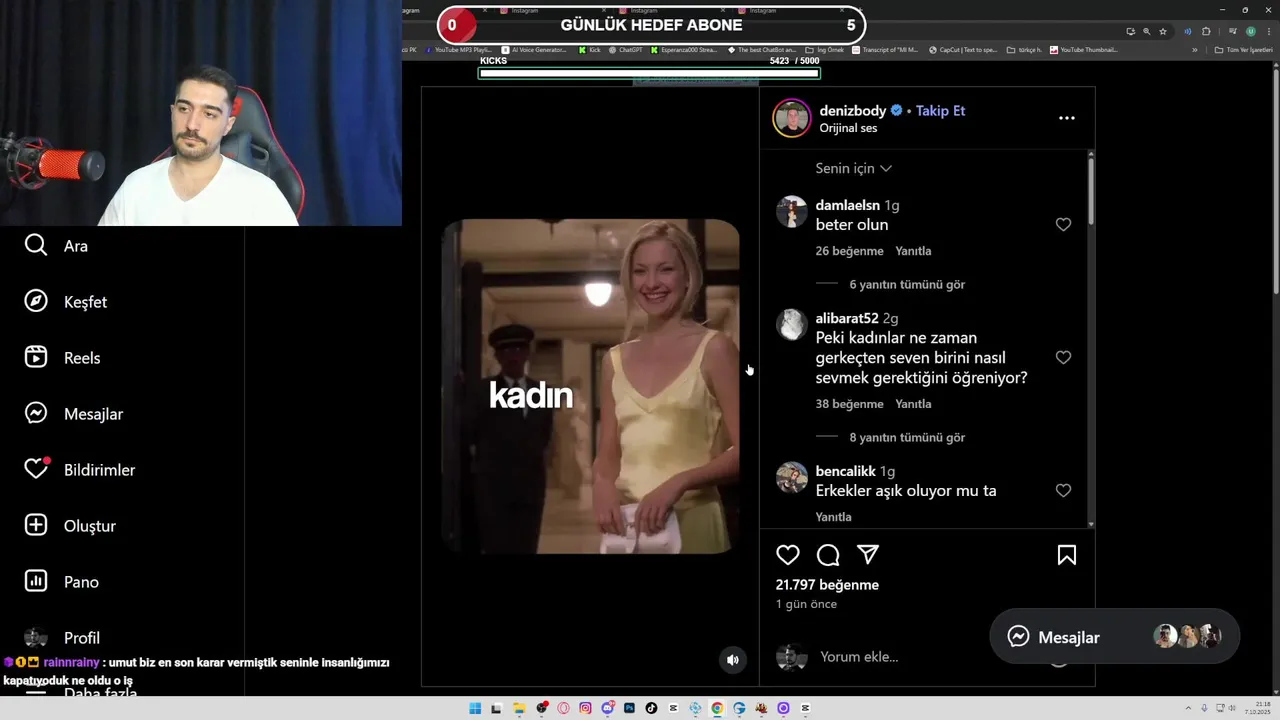Save the post with the bookmark icon
Viewport: 1280px width, 720px height.
(x=1067, y=555)
